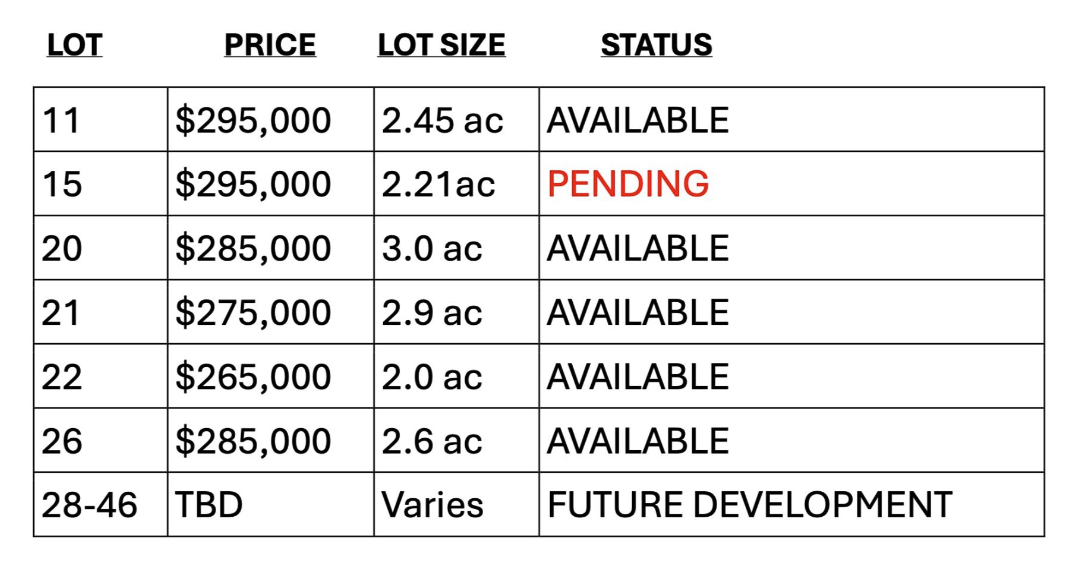The height and width of the screenshot is (568, 1065).
Task: Select AVAILABLE status for lot 11
Action: click(638, 120)
